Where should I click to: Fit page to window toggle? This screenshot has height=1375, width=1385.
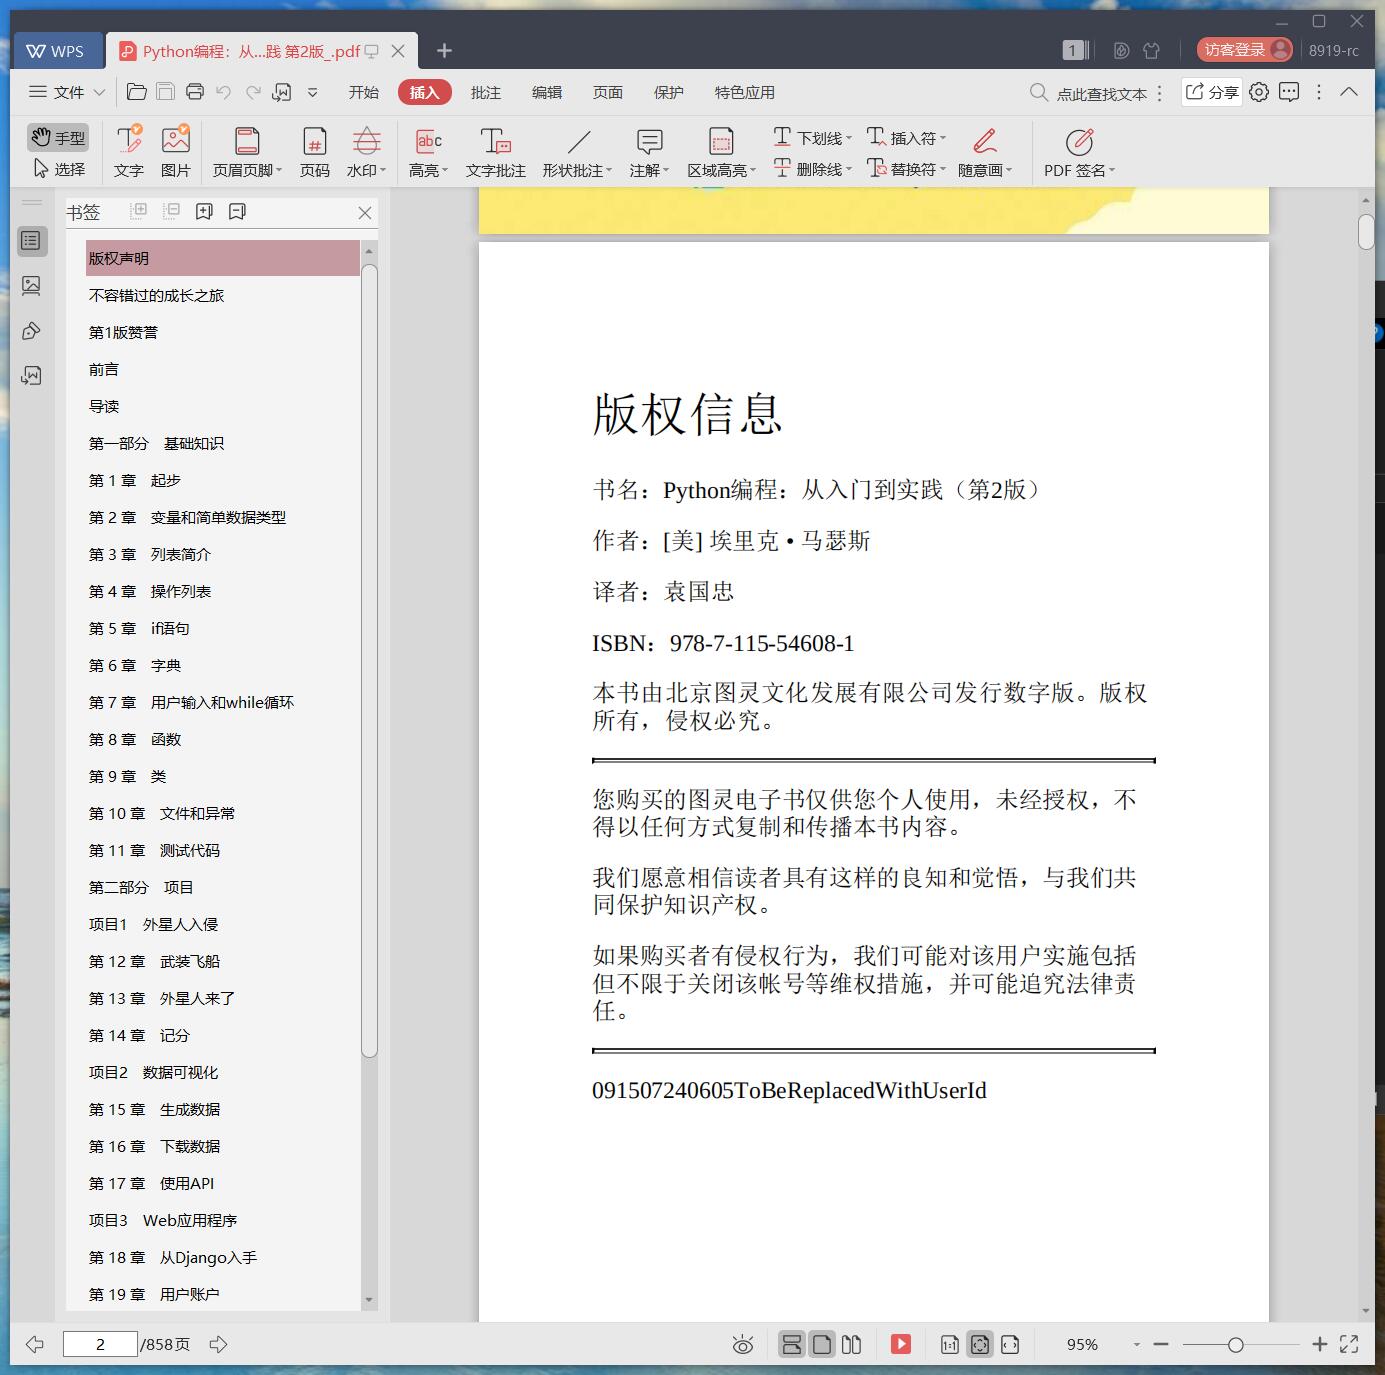point(980,1345)
